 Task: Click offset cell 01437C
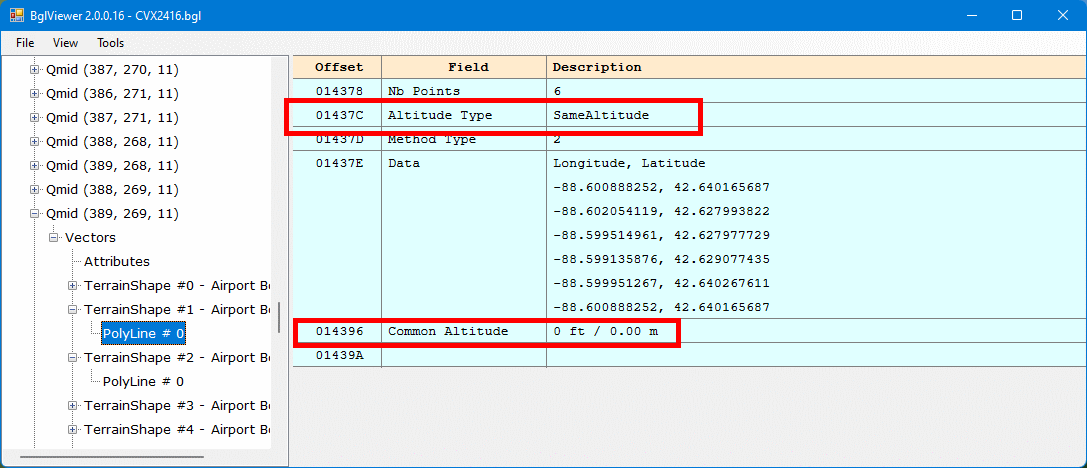pos(338,115)
